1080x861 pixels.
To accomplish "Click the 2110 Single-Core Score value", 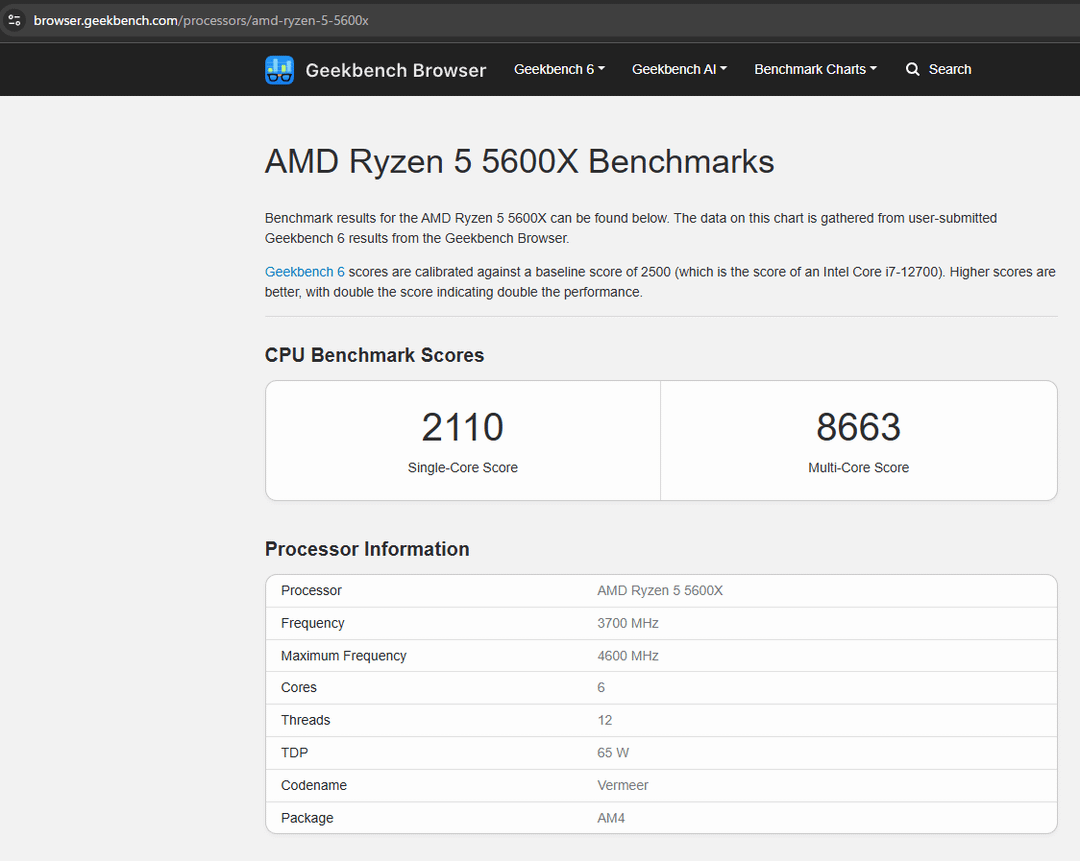I will [x=462, y=428].
